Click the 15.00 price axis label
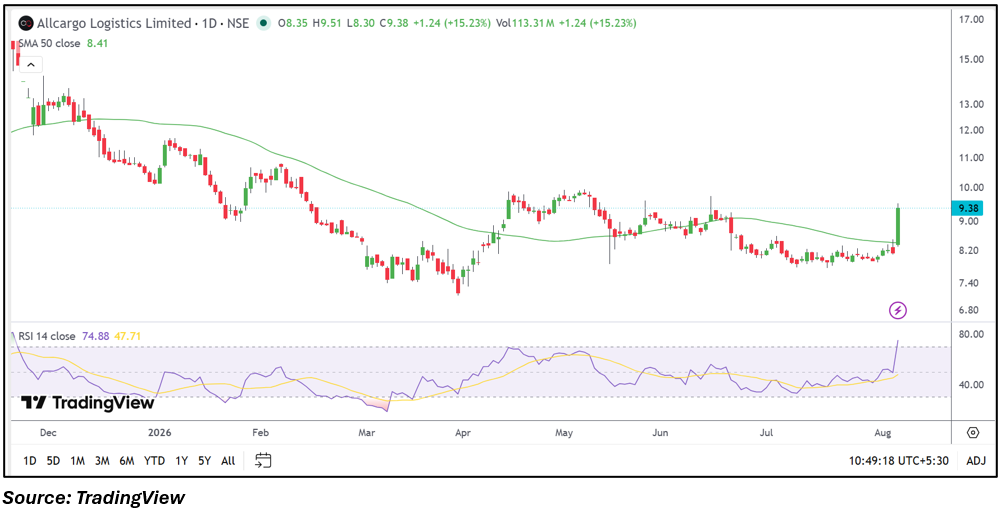This screenshot has width=1001, height=513. (x=970, y=59)
